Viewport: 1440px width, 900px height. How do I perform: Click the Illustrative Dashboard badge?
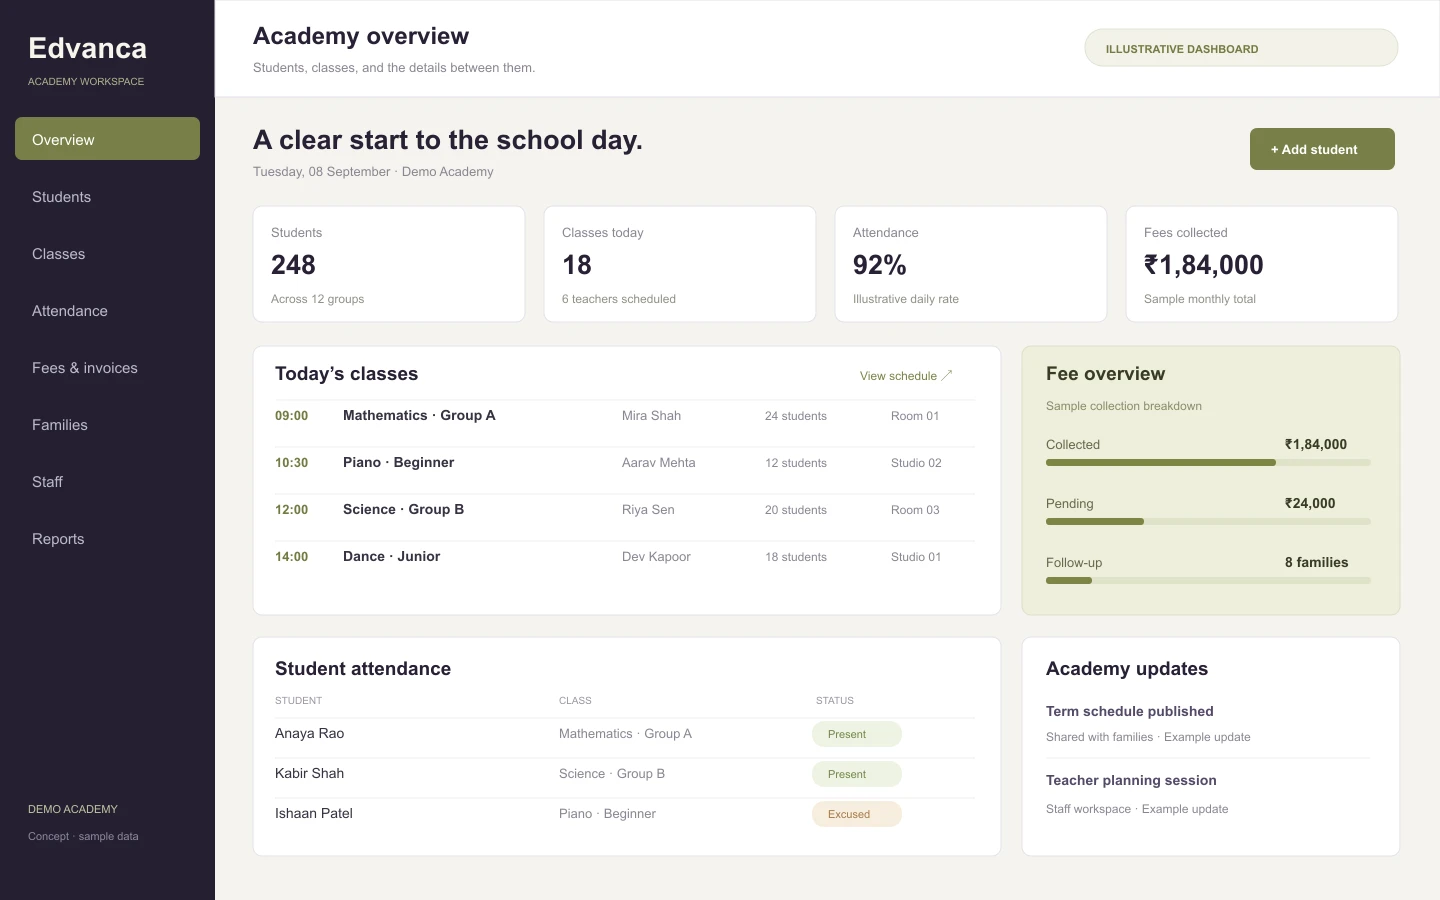click(x=1241, y=48)
